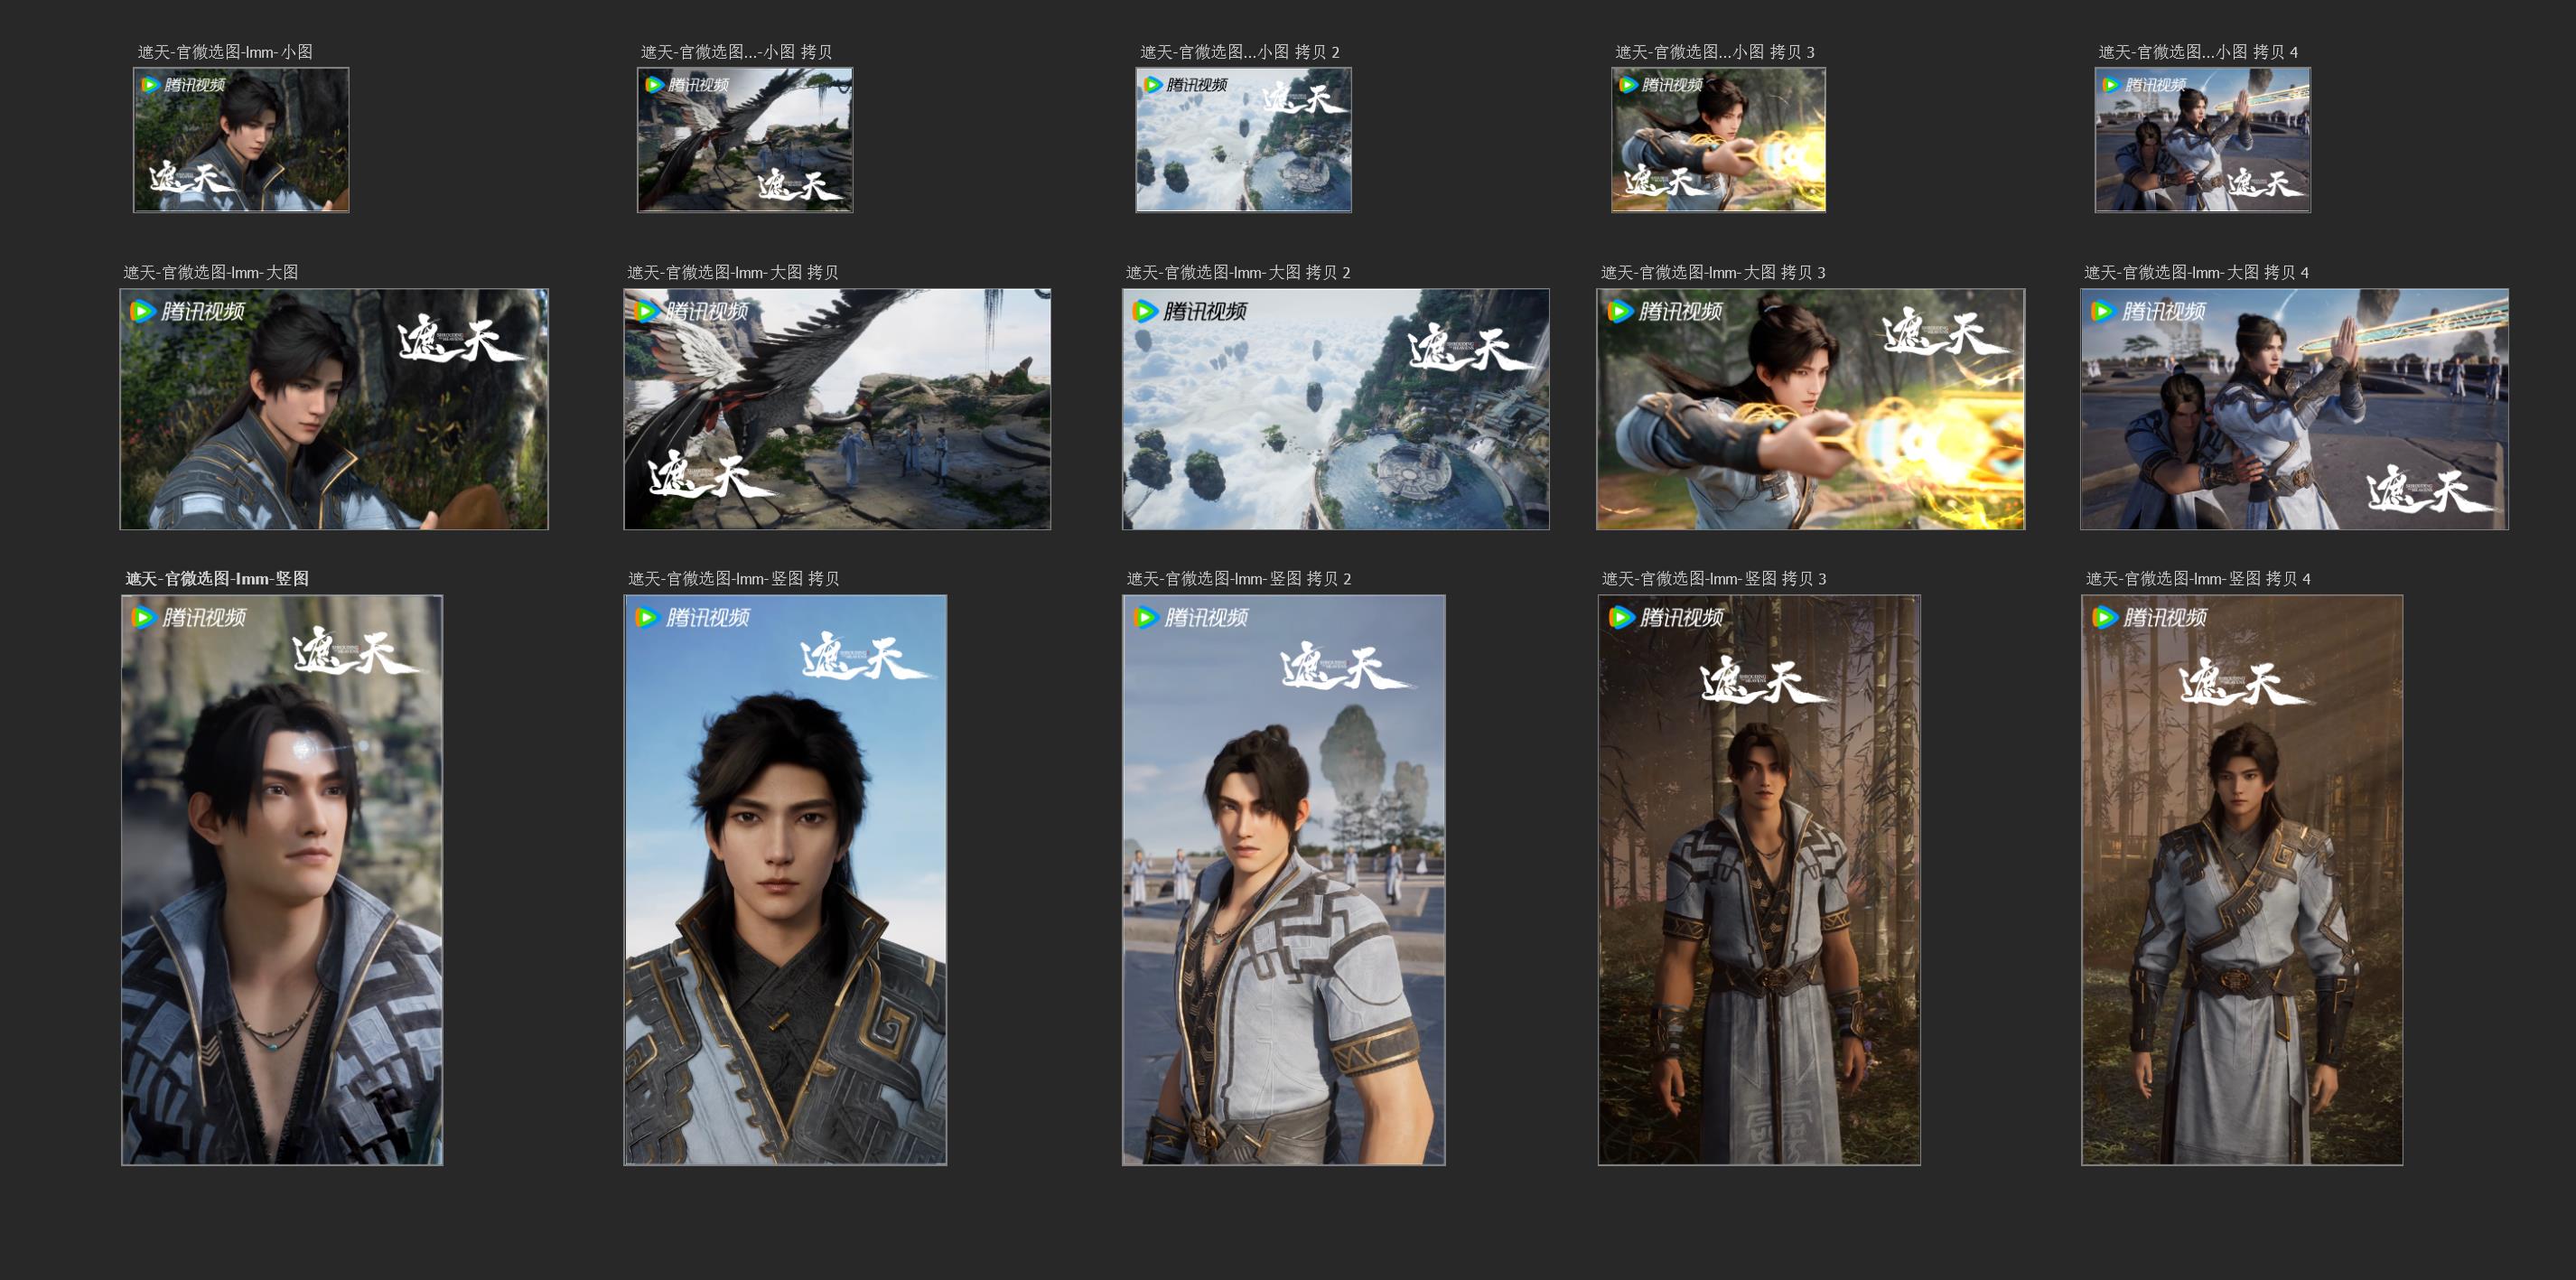Click the label 遮天-官微选图...-小图 拷贝
The height and width of the screenshot is (1280, 2576).
click(x=736, y=52)
